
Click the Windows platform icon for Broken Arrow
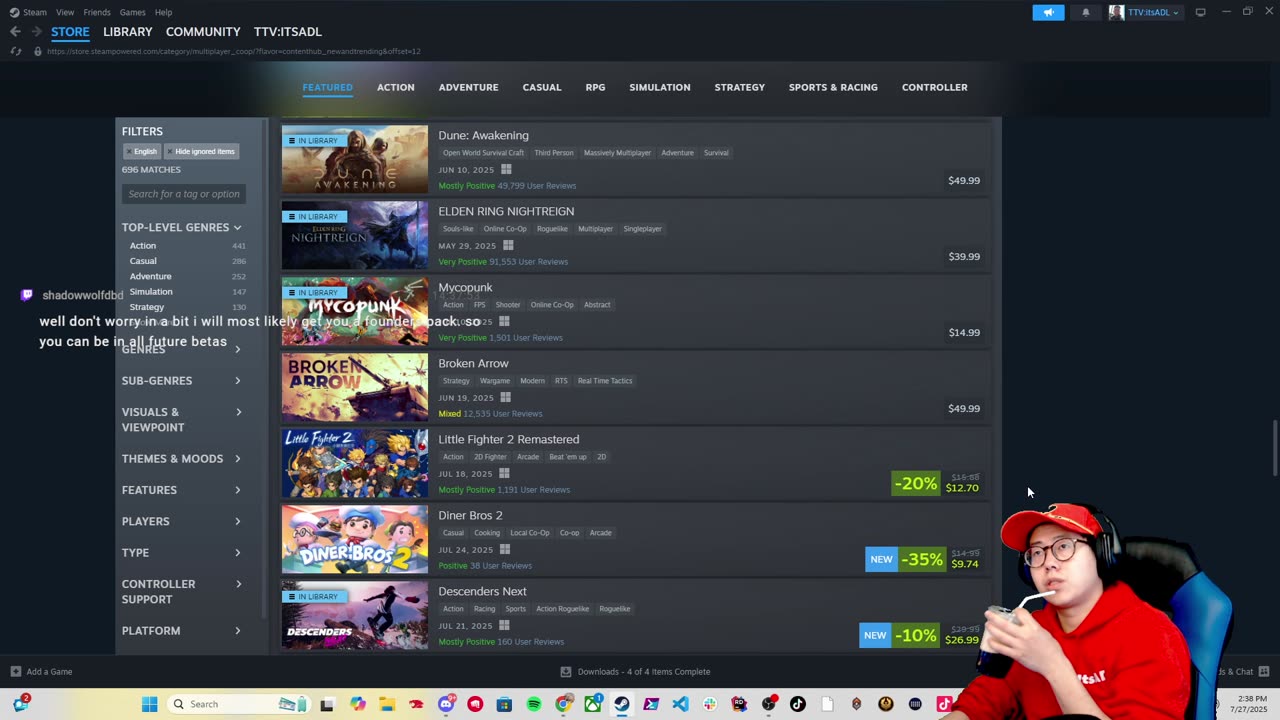click(x=505, y=397)
